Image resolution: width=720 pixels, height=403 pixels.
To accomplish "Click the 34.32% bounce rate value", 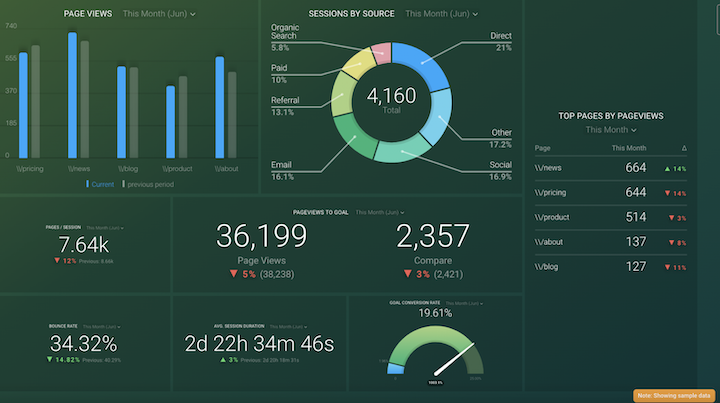I will (x=84, y=344).
